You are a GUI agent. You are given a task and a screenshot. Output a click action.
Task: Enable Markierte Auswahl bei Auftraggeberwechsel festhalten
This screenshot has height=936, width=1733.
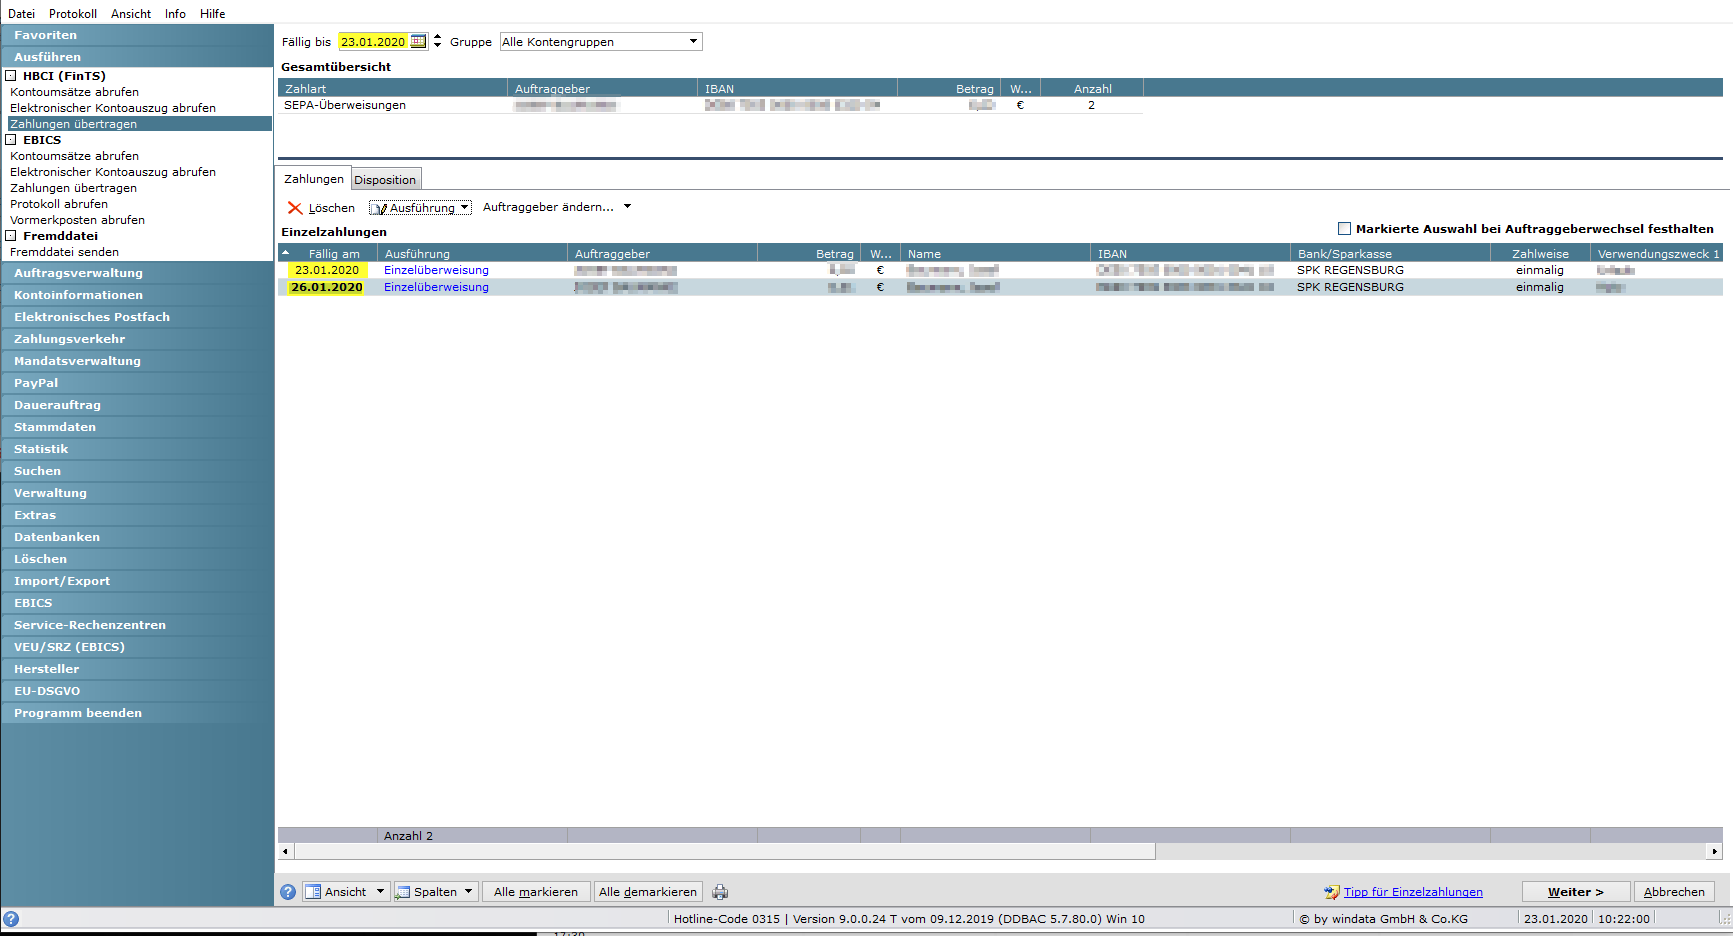(1344, 229)
